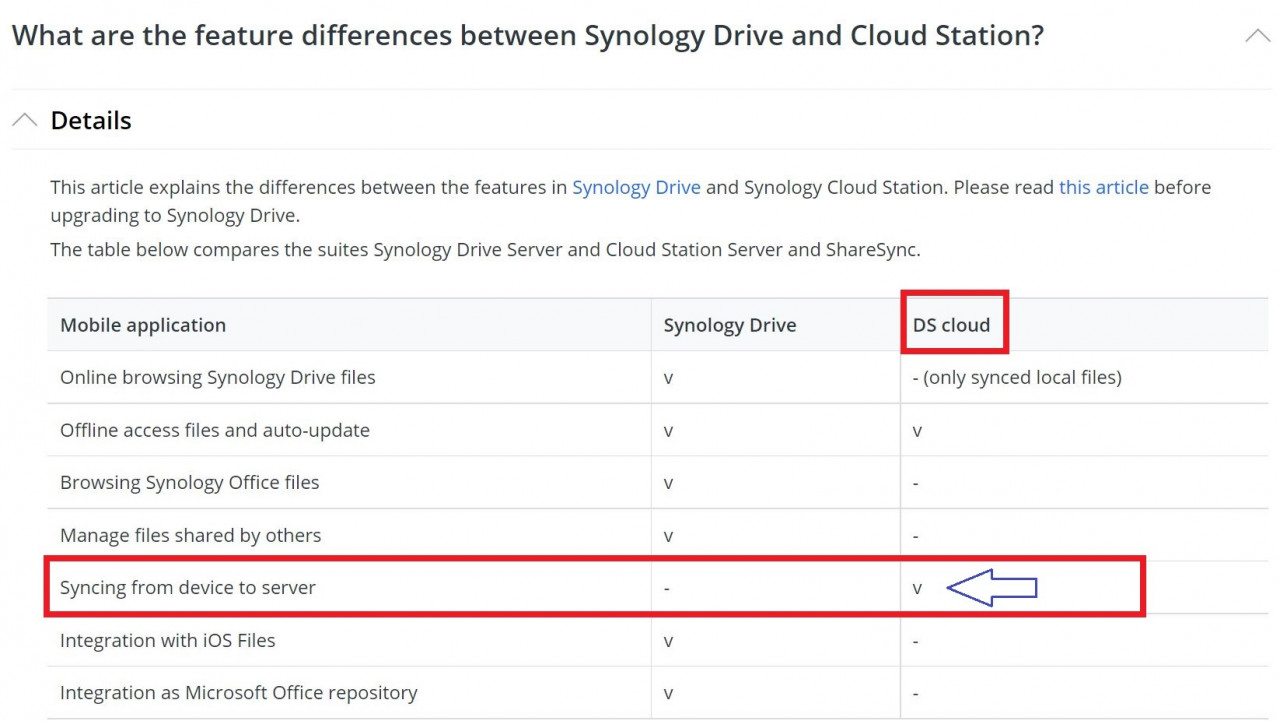Open the Synology Drive hyperlink
This screenshot has height=721, width=1280.
[x=636, y=187]
